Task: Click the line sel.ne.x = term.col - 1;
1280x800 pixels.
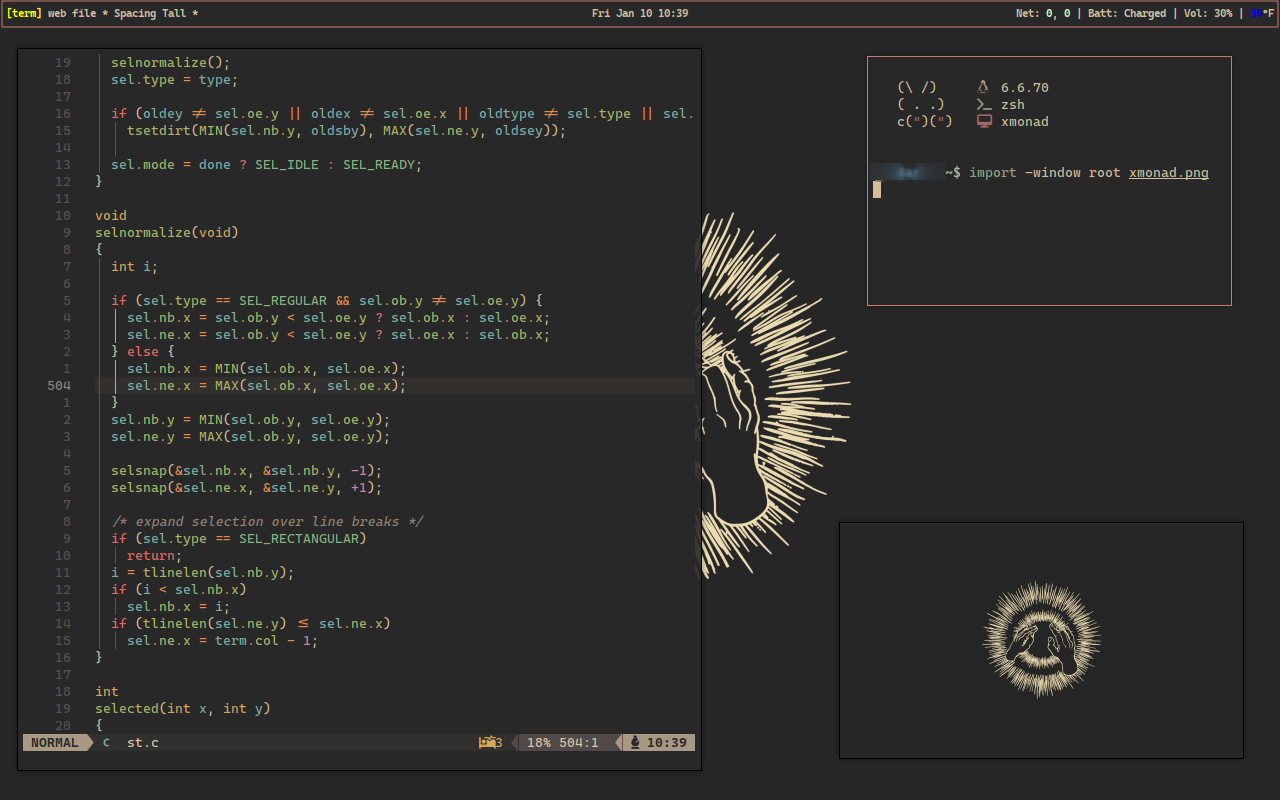Action: [x=223, y=641]
